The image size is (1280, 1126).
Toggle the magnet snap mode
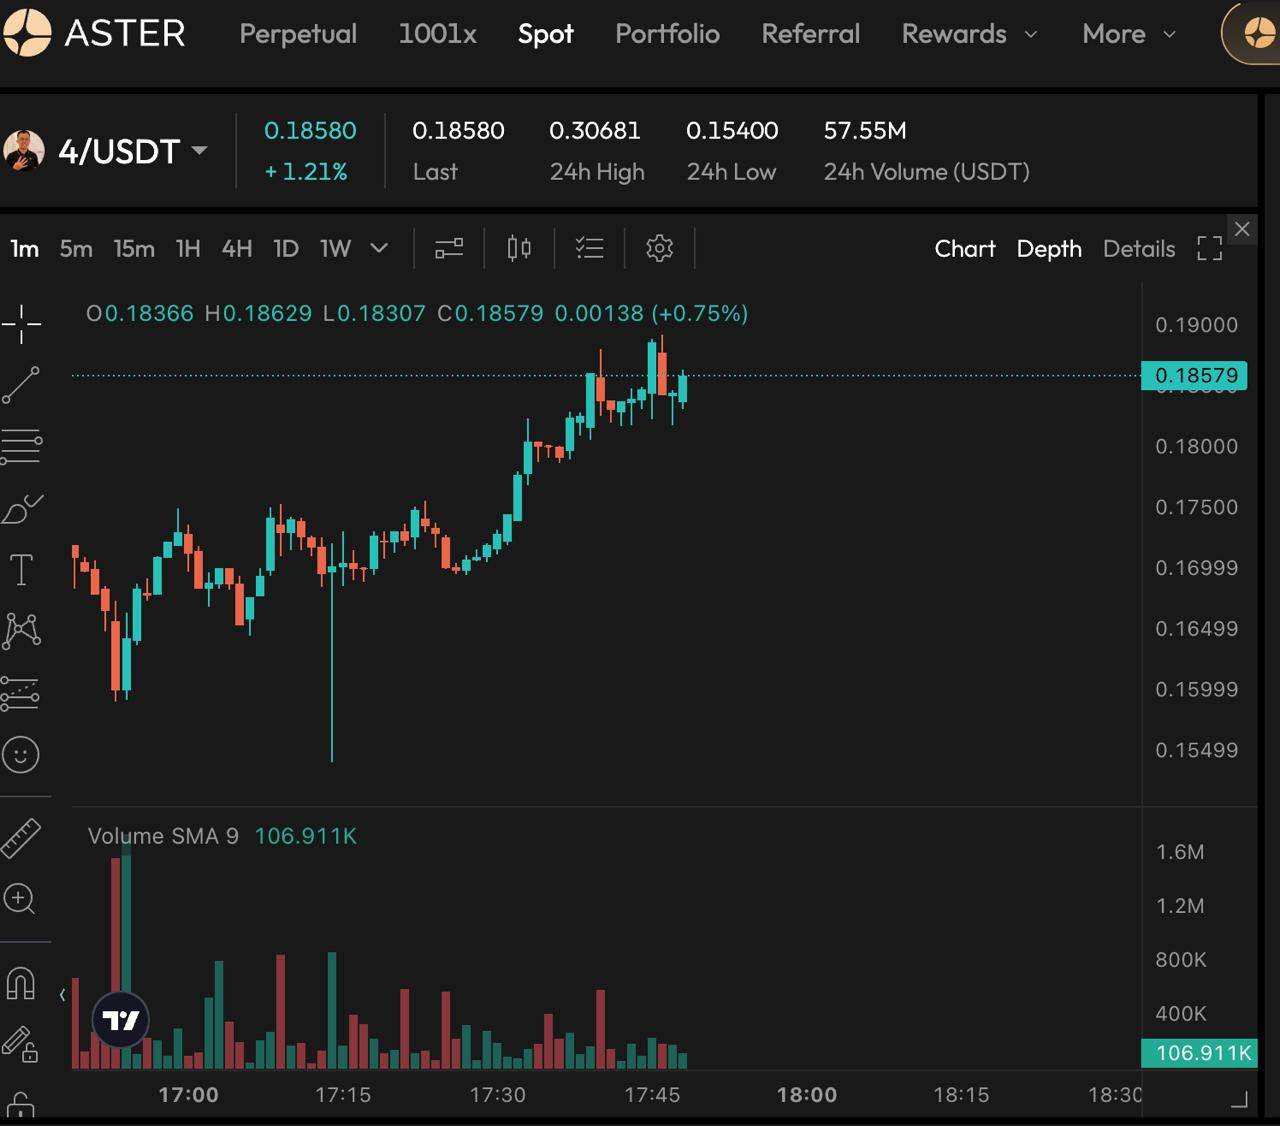(x=21, y=984)
